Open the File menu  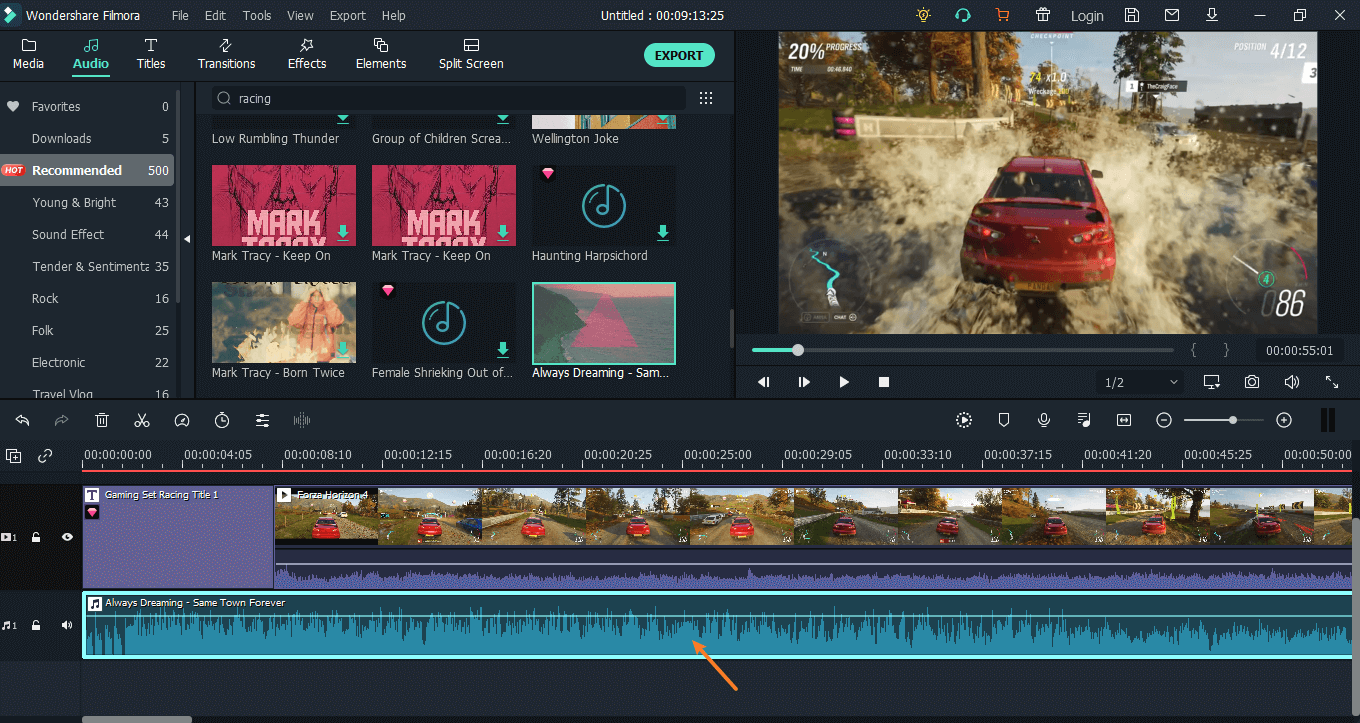click(x=180, y=15)
